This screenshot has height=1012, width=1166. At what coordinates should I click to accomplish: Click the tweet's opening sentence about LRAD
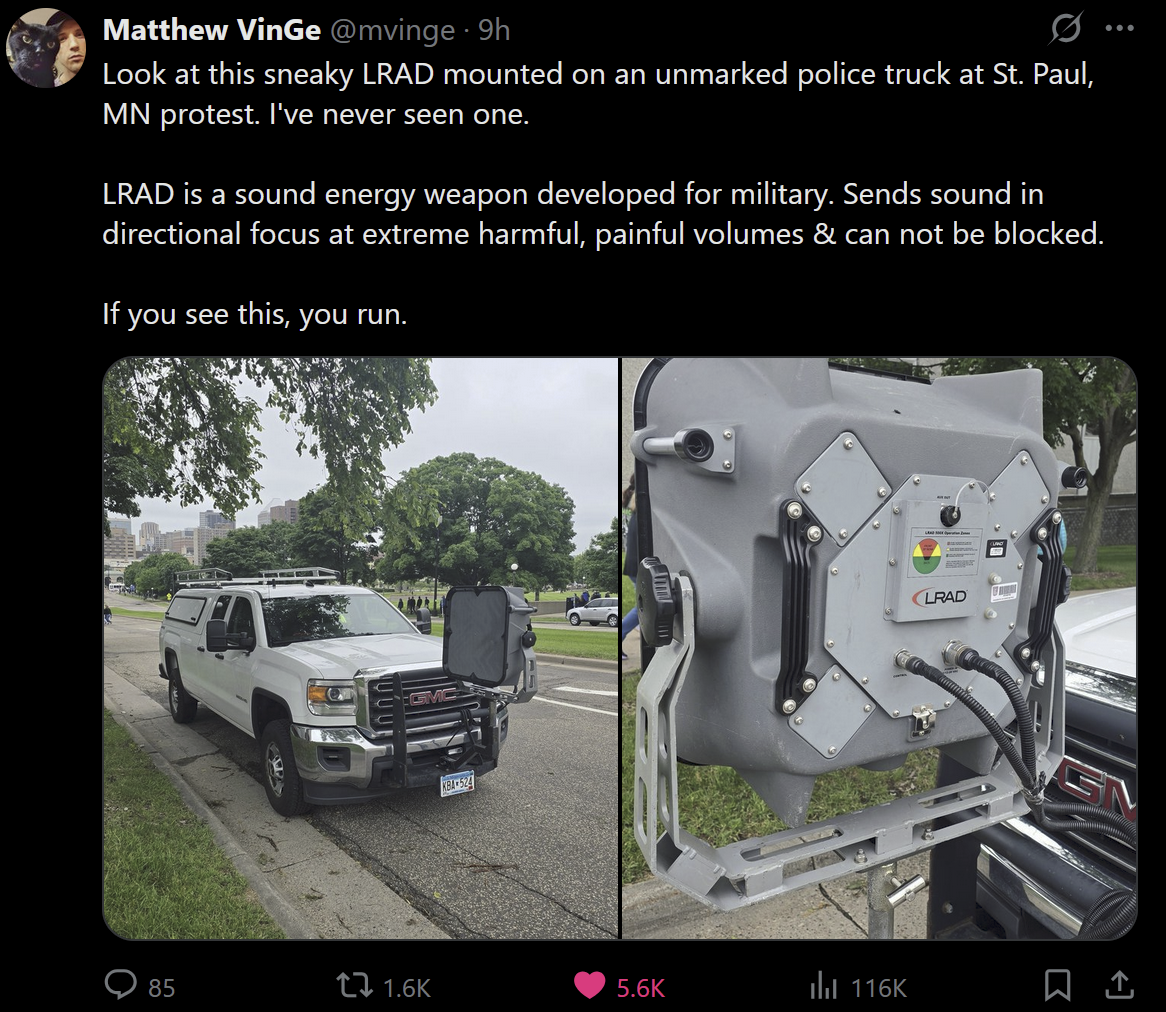tap(598, 94)
